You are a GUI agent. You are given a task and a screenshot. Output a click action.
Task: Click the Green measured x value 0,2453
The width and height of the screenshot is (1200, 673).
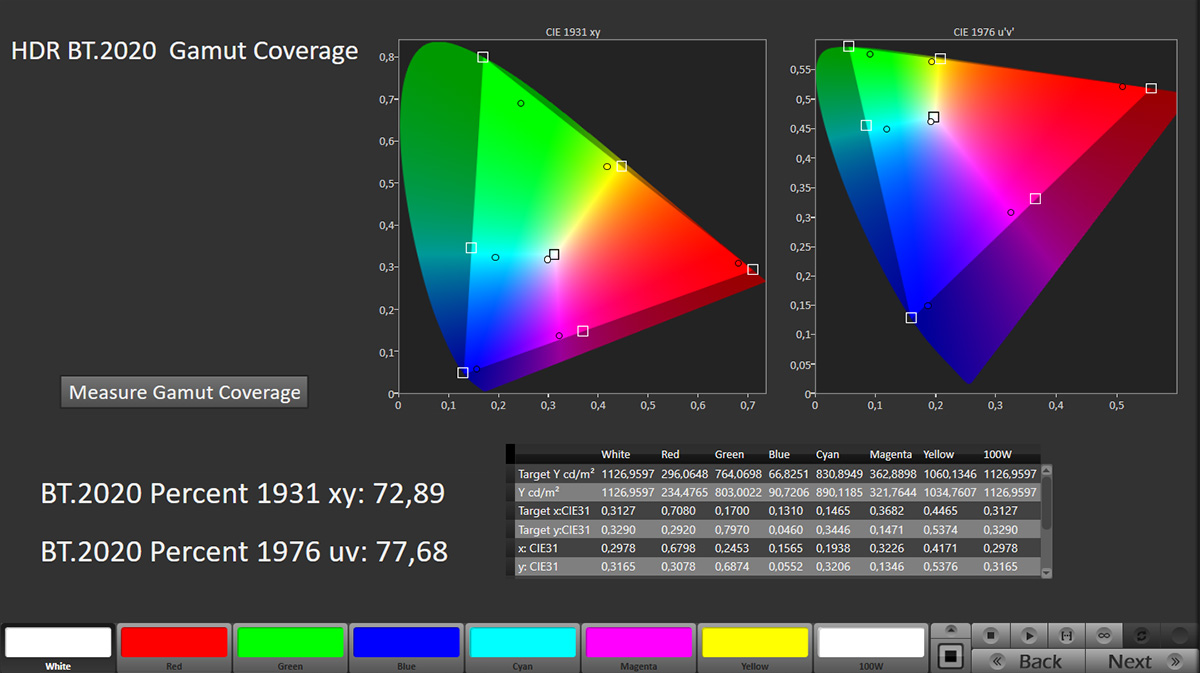pyautogui.click(x=731, y=549)
